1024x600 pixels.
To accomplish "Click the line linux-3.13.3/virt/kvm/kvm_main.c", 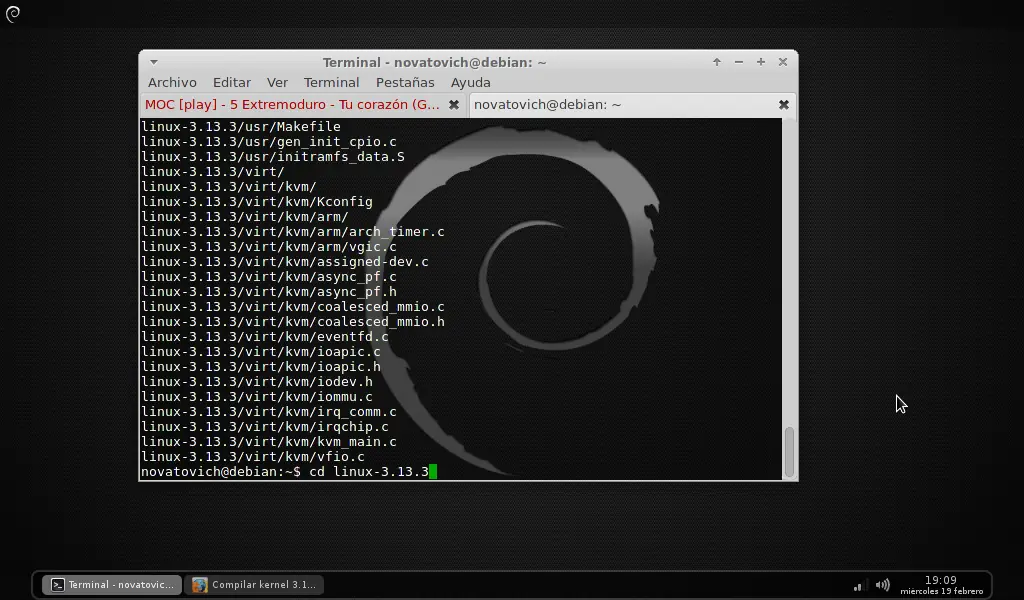I will point(269,442).
